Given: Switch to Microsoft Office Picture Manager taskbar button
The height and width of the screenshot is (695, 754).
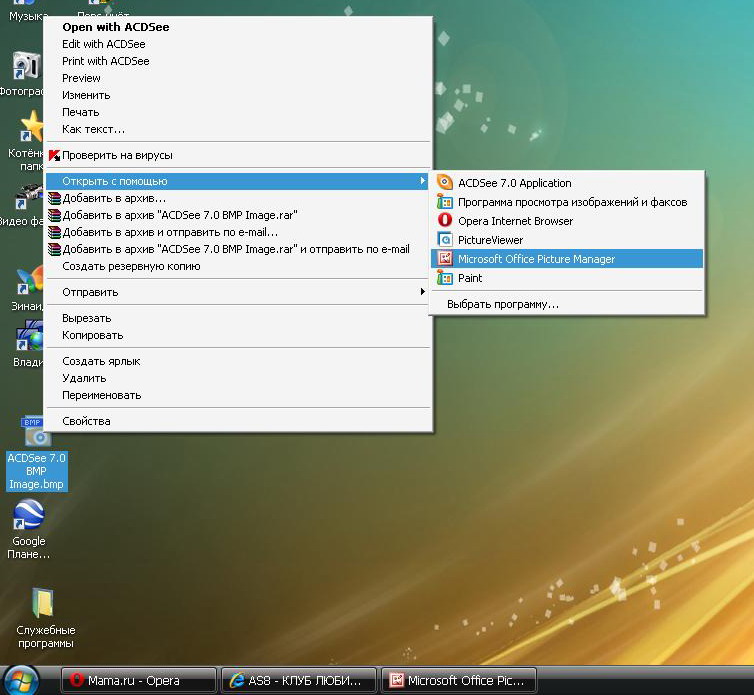Looking at the screenshot, I should [x=459, y=681].
